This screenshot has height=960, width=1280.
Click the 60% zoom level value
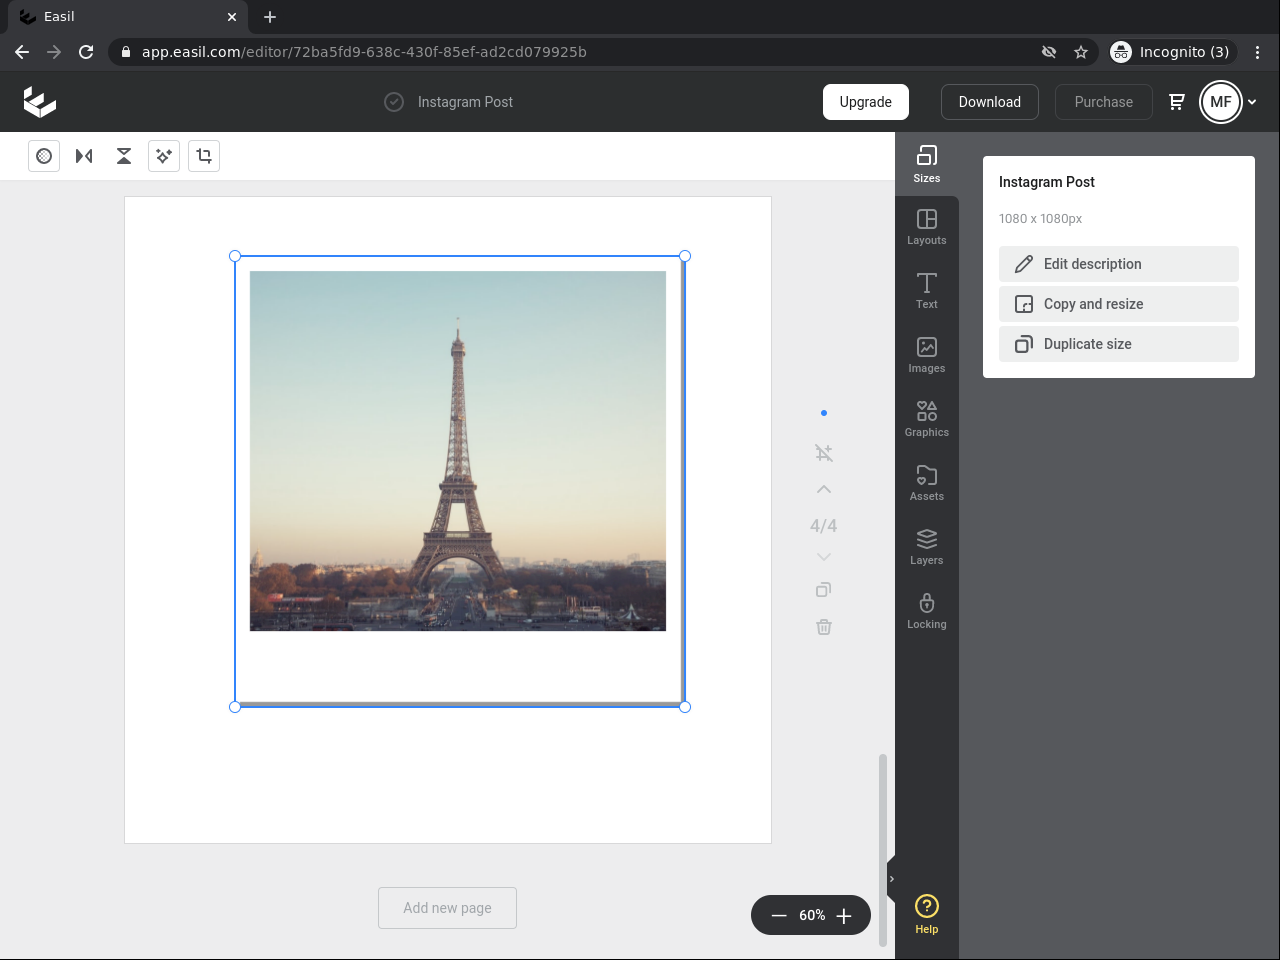click(812, 916)
